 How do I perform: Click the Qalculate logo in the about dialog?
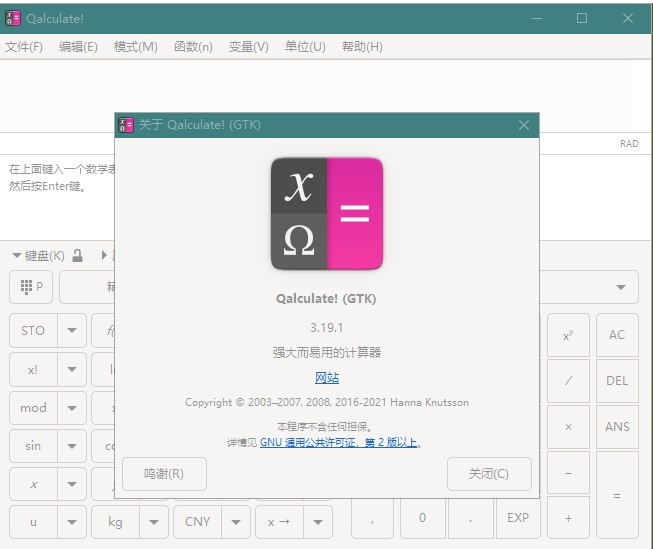pyautogui.click(x=327, y=214)
